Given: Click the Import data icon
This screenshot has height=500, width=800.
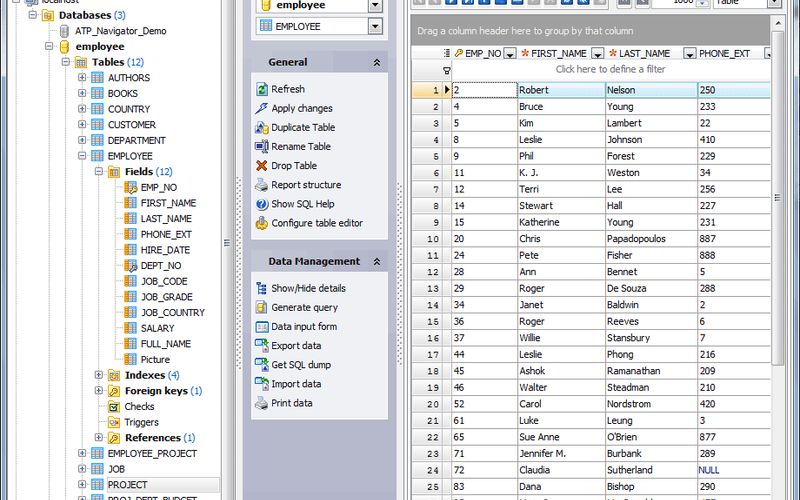Looking at the screenshot, I should pos(262,384).
